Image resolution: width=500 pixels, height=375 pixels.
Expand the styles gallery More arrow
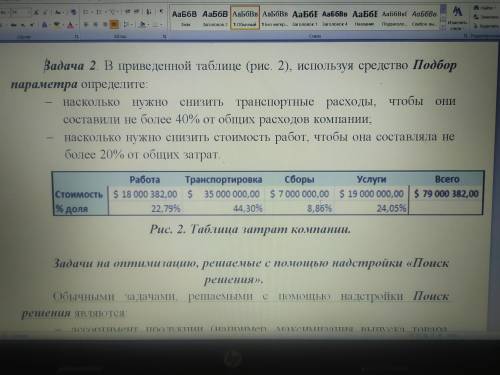[443, 27]
